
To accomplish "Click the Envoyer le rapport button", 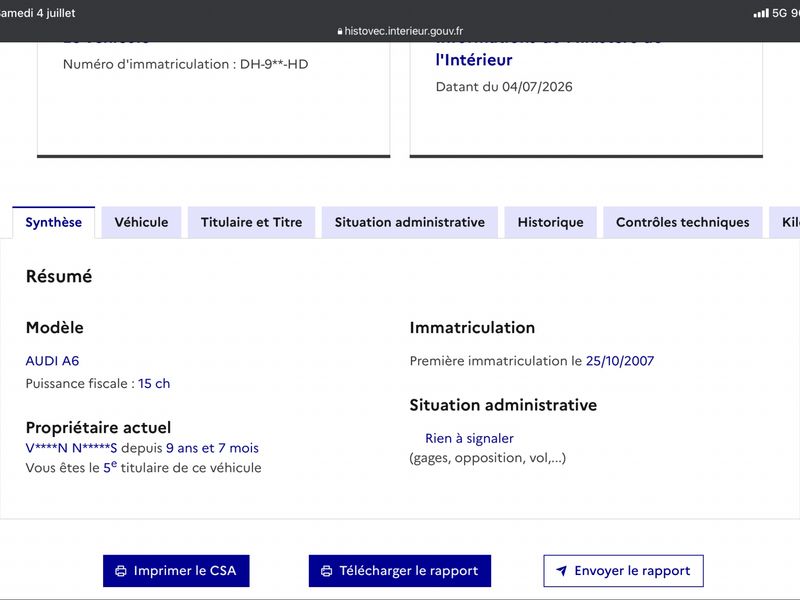I will click(x=623, y=571).
